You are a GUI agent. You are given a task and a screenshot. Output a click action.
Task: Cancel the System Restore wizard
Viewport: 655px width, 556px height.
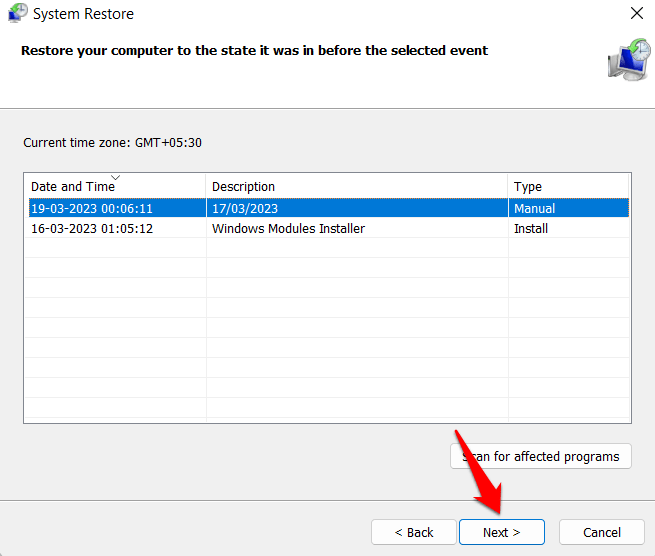tap(601, 532)
